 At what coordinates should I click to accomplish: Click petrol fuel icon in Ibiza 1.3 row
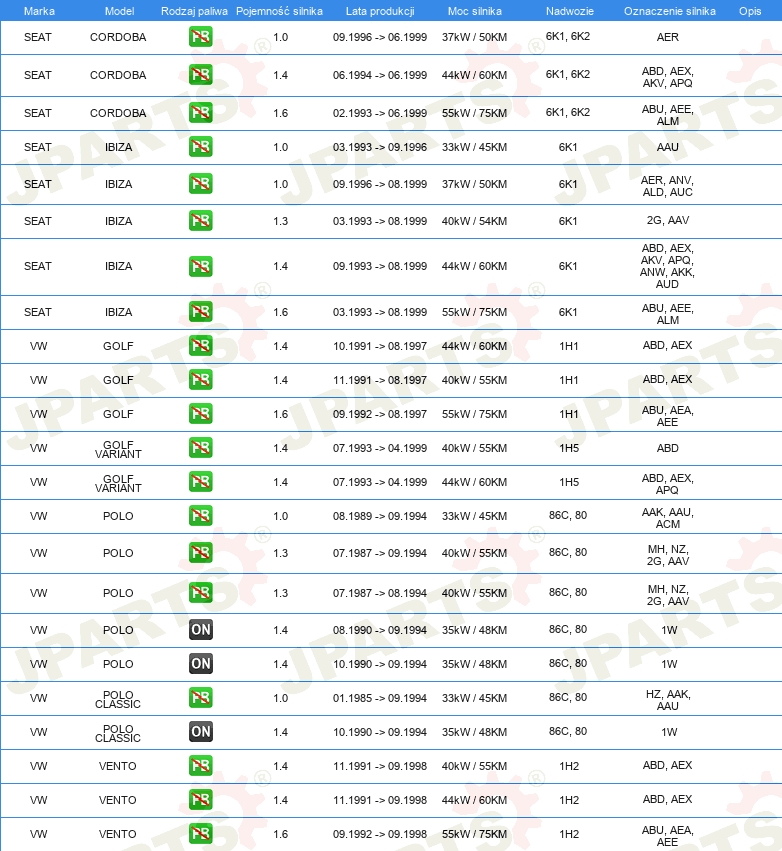tap(200, 221)
